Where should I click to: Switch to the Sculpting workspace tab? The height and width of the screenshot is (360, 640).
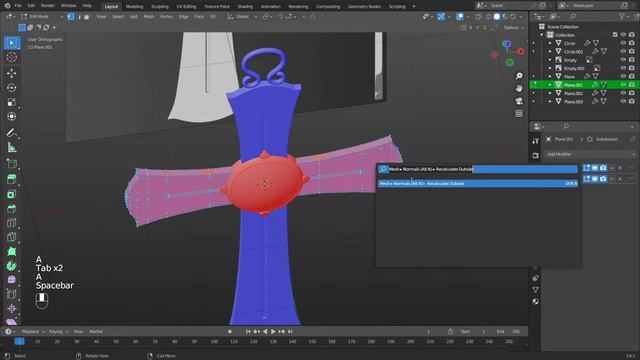160,6
